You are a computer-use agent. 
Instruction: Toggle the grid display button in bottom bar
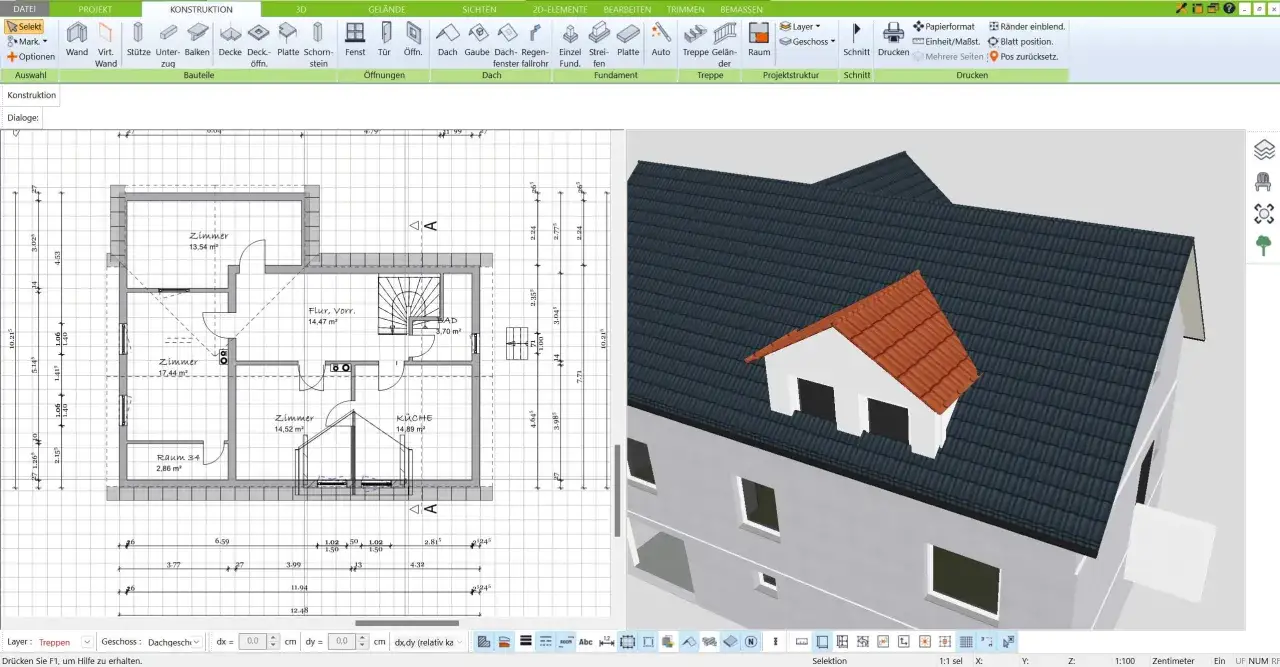(966, 641)
